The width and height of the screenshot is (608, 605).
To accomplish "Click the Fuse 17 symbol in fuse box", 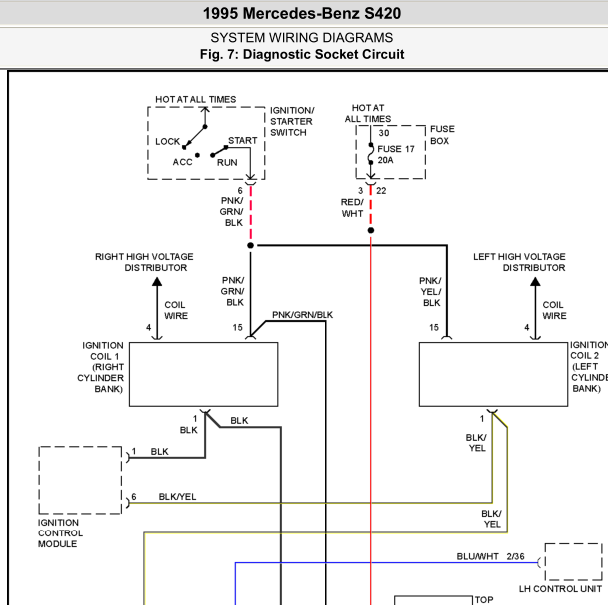I will pos(371,154).
